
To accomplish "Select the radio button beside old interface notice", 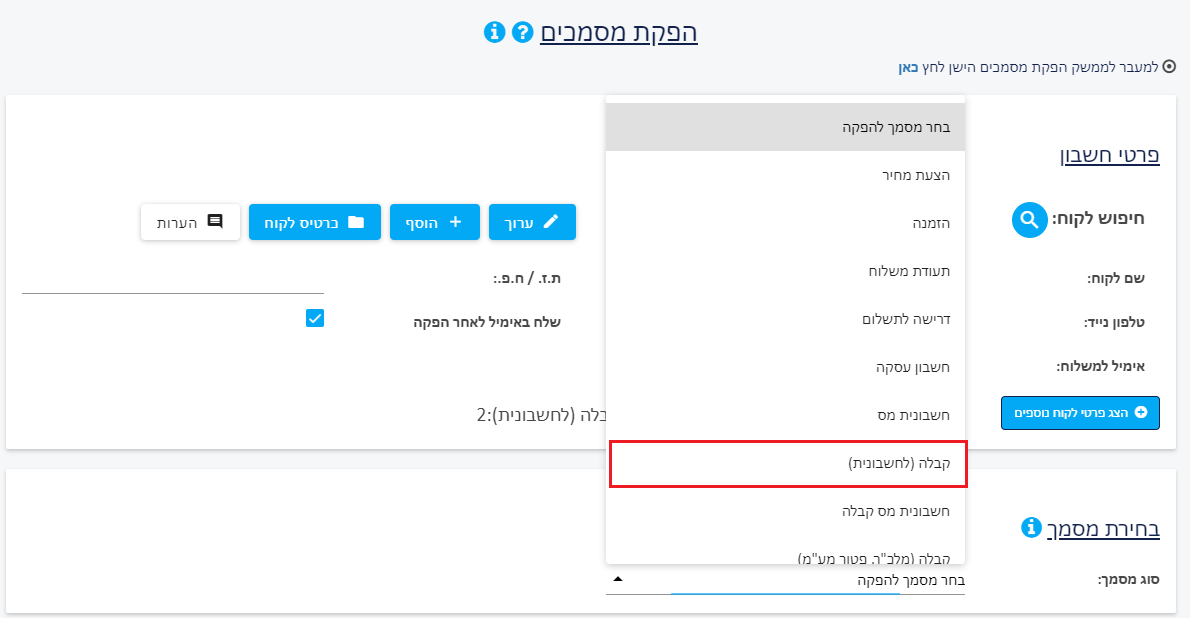I will pyautogui.click(x=1170, y=67).
